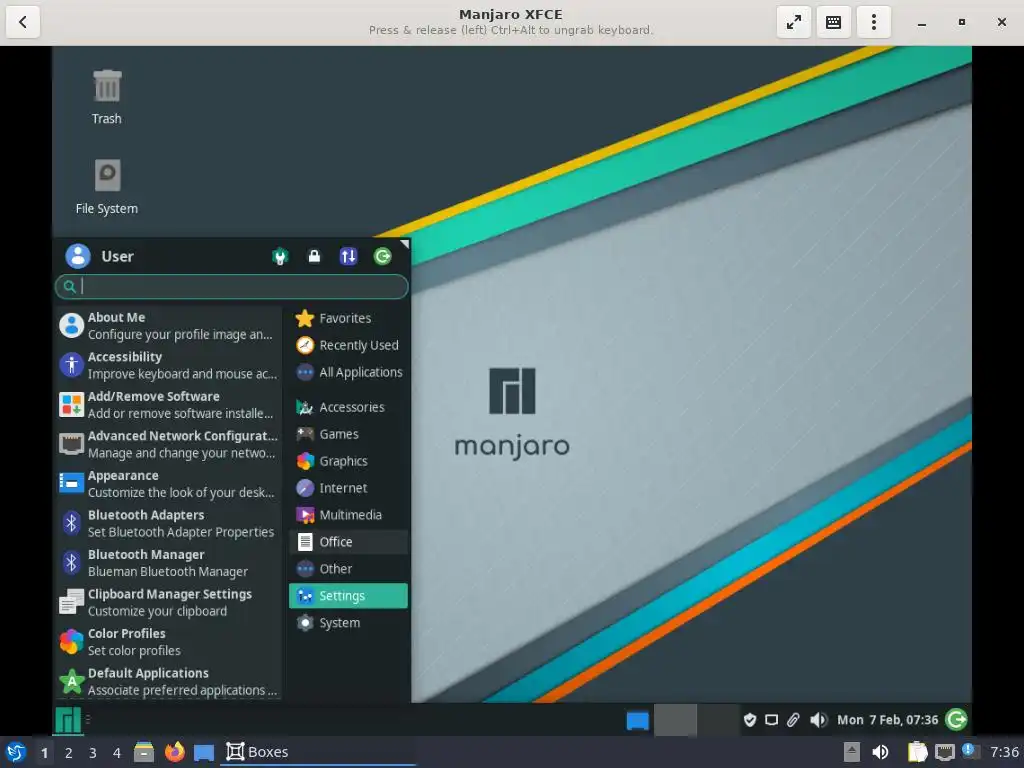Viewport: 1024px width, 768px height.
Task: Click the green session logout icon on Manjaro panel
Action: click(x=956, y=720)
